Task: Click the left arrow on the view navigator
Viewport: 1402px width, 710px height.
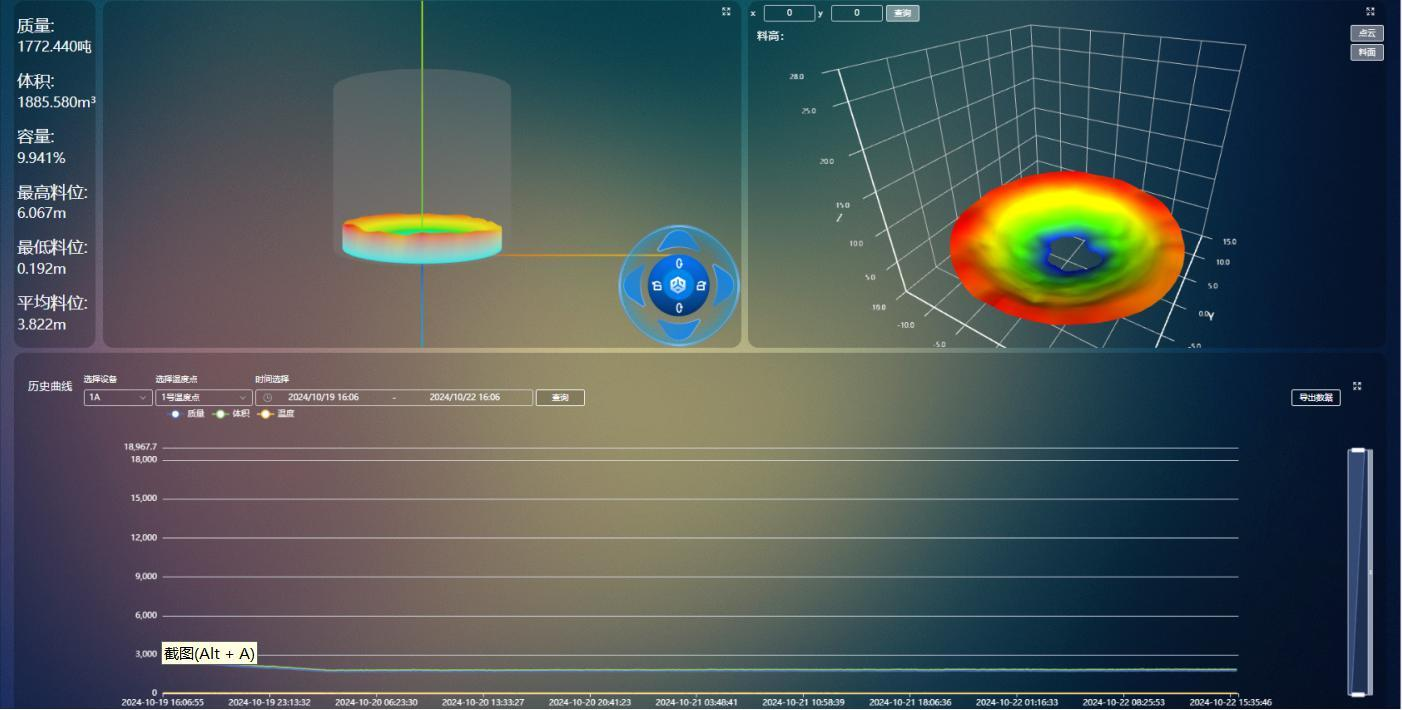Action: point(635,286)
